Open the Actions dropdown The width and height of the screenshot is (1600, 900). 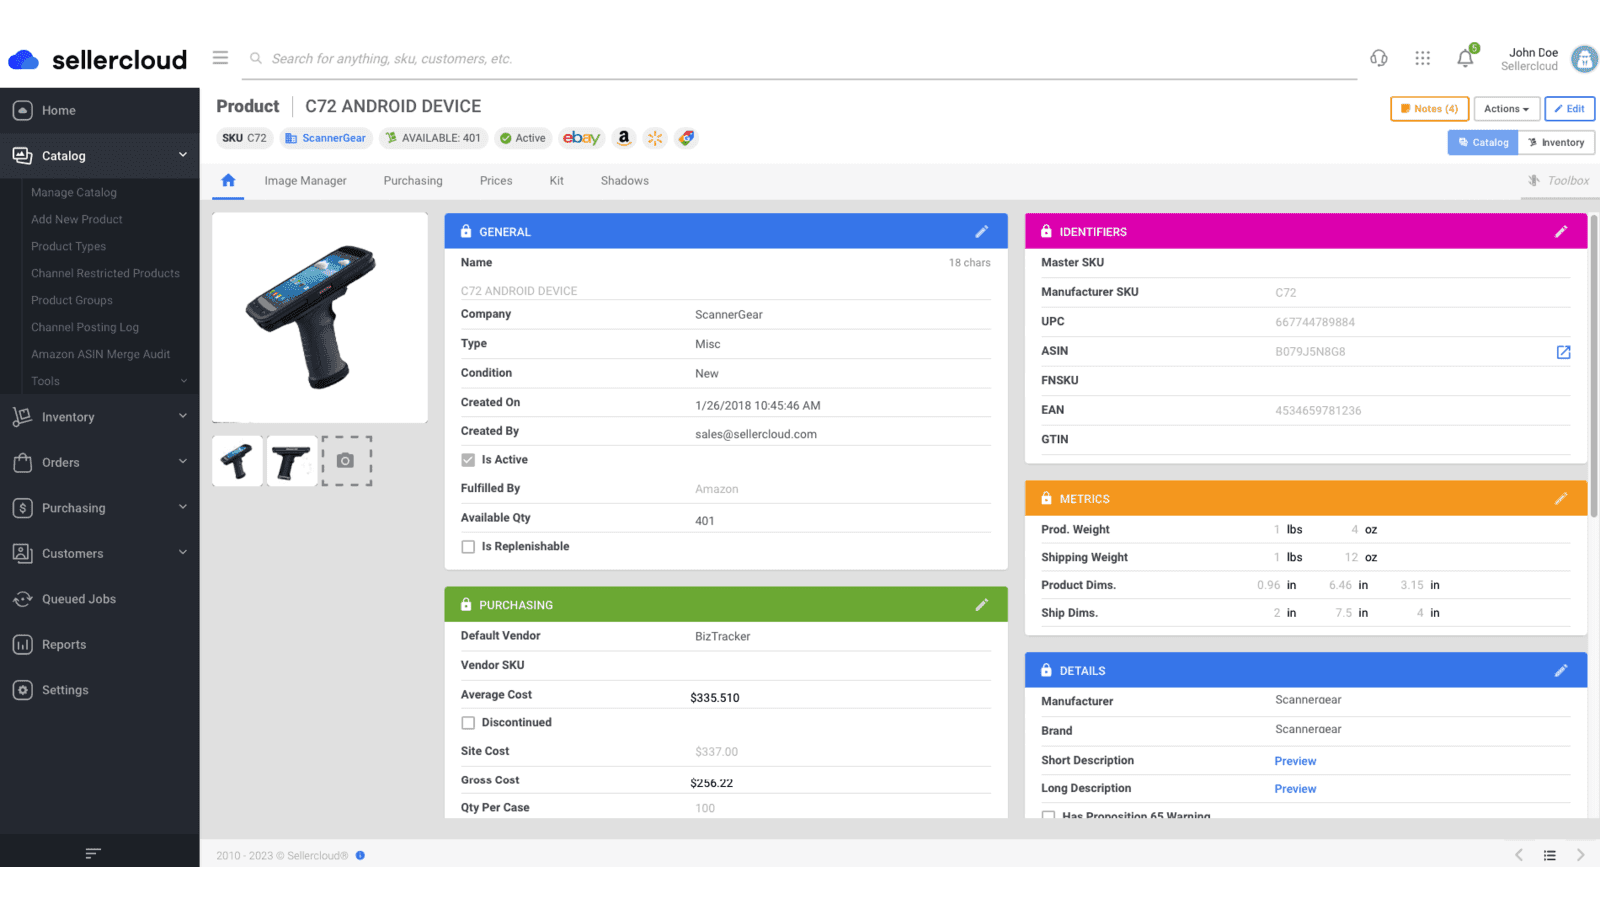coord(1506,108)
